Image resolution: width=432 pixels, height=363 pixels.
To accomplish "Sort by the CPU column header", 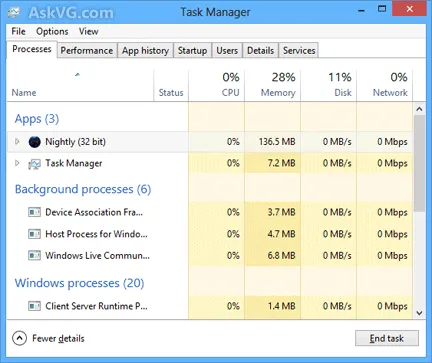I will point(217,85).
